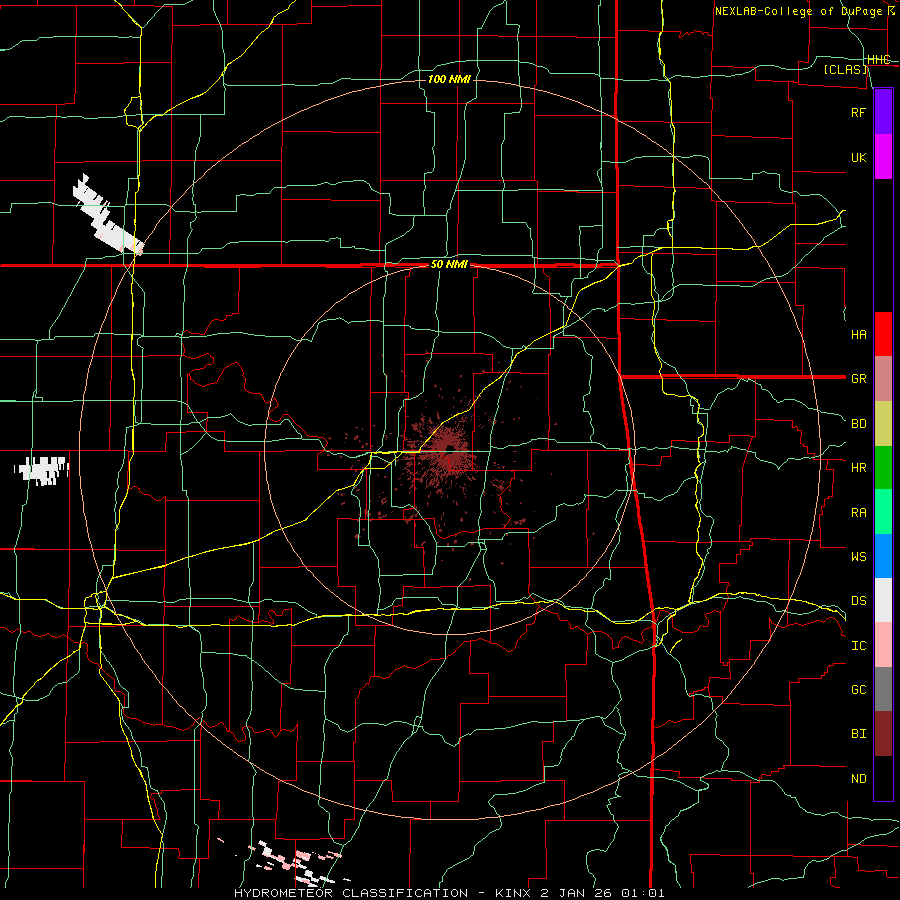The width and height of the screenshot is (900, 900).
Task: Click the 'HYDROMETEOR CLASSIFICATION' caption text
Action: 351,893
